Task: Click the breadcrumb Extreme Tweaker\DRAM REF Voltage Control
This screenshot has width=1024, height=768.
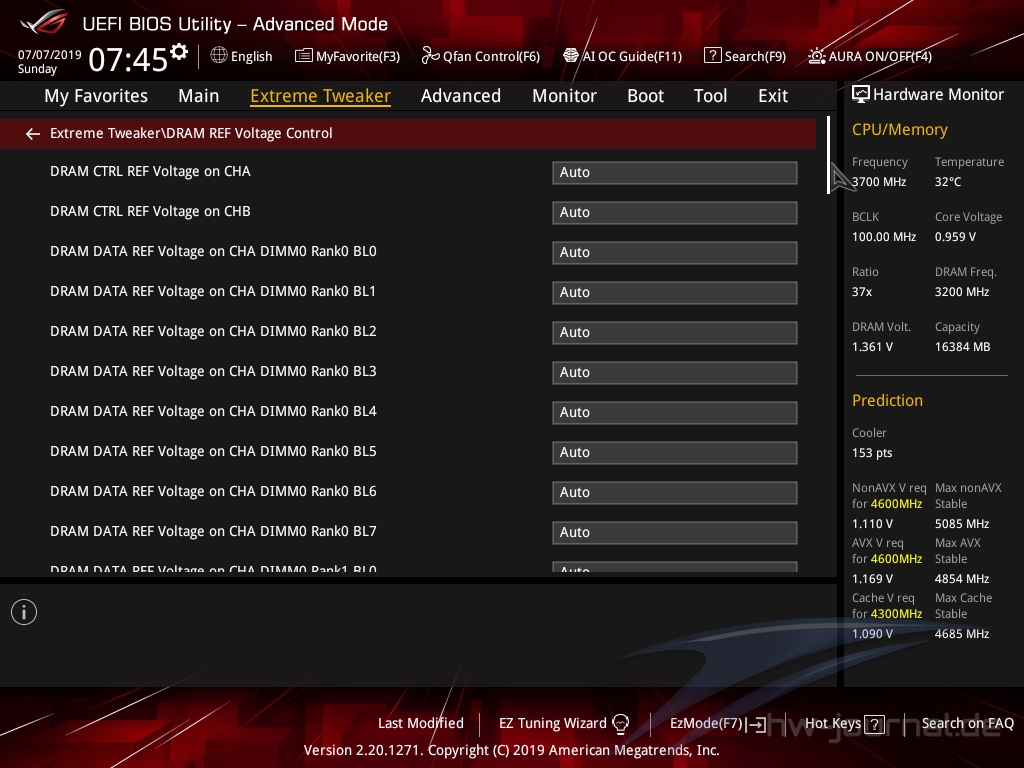Action: click(191, 133)
